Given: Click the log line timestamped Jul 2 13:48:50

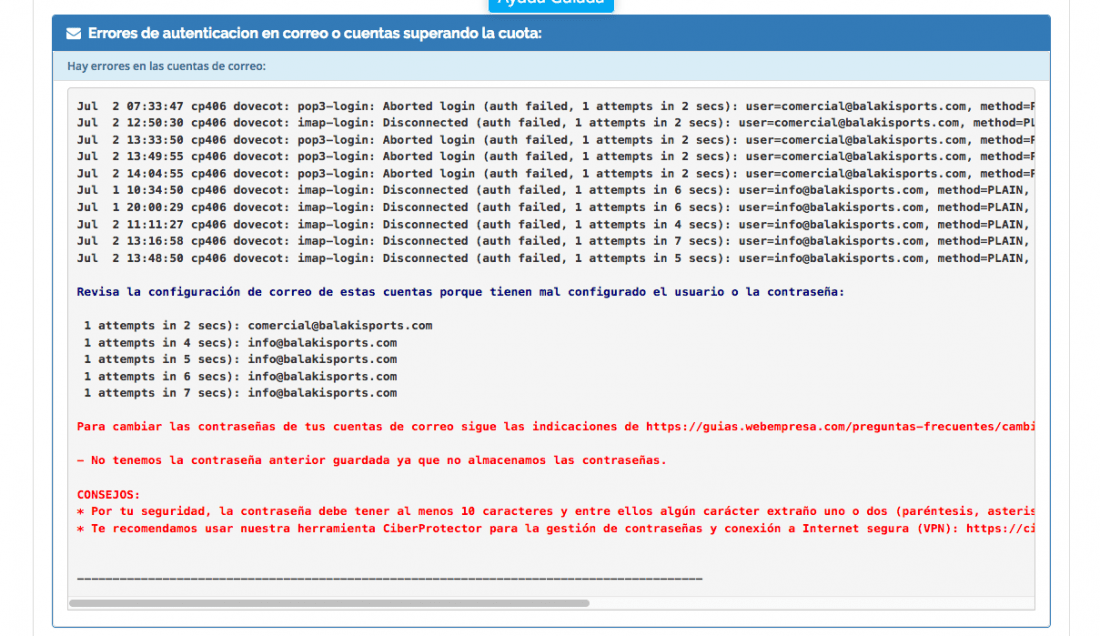Looking at the screenshot, I should pyautogui.click(x=556, y=258).
